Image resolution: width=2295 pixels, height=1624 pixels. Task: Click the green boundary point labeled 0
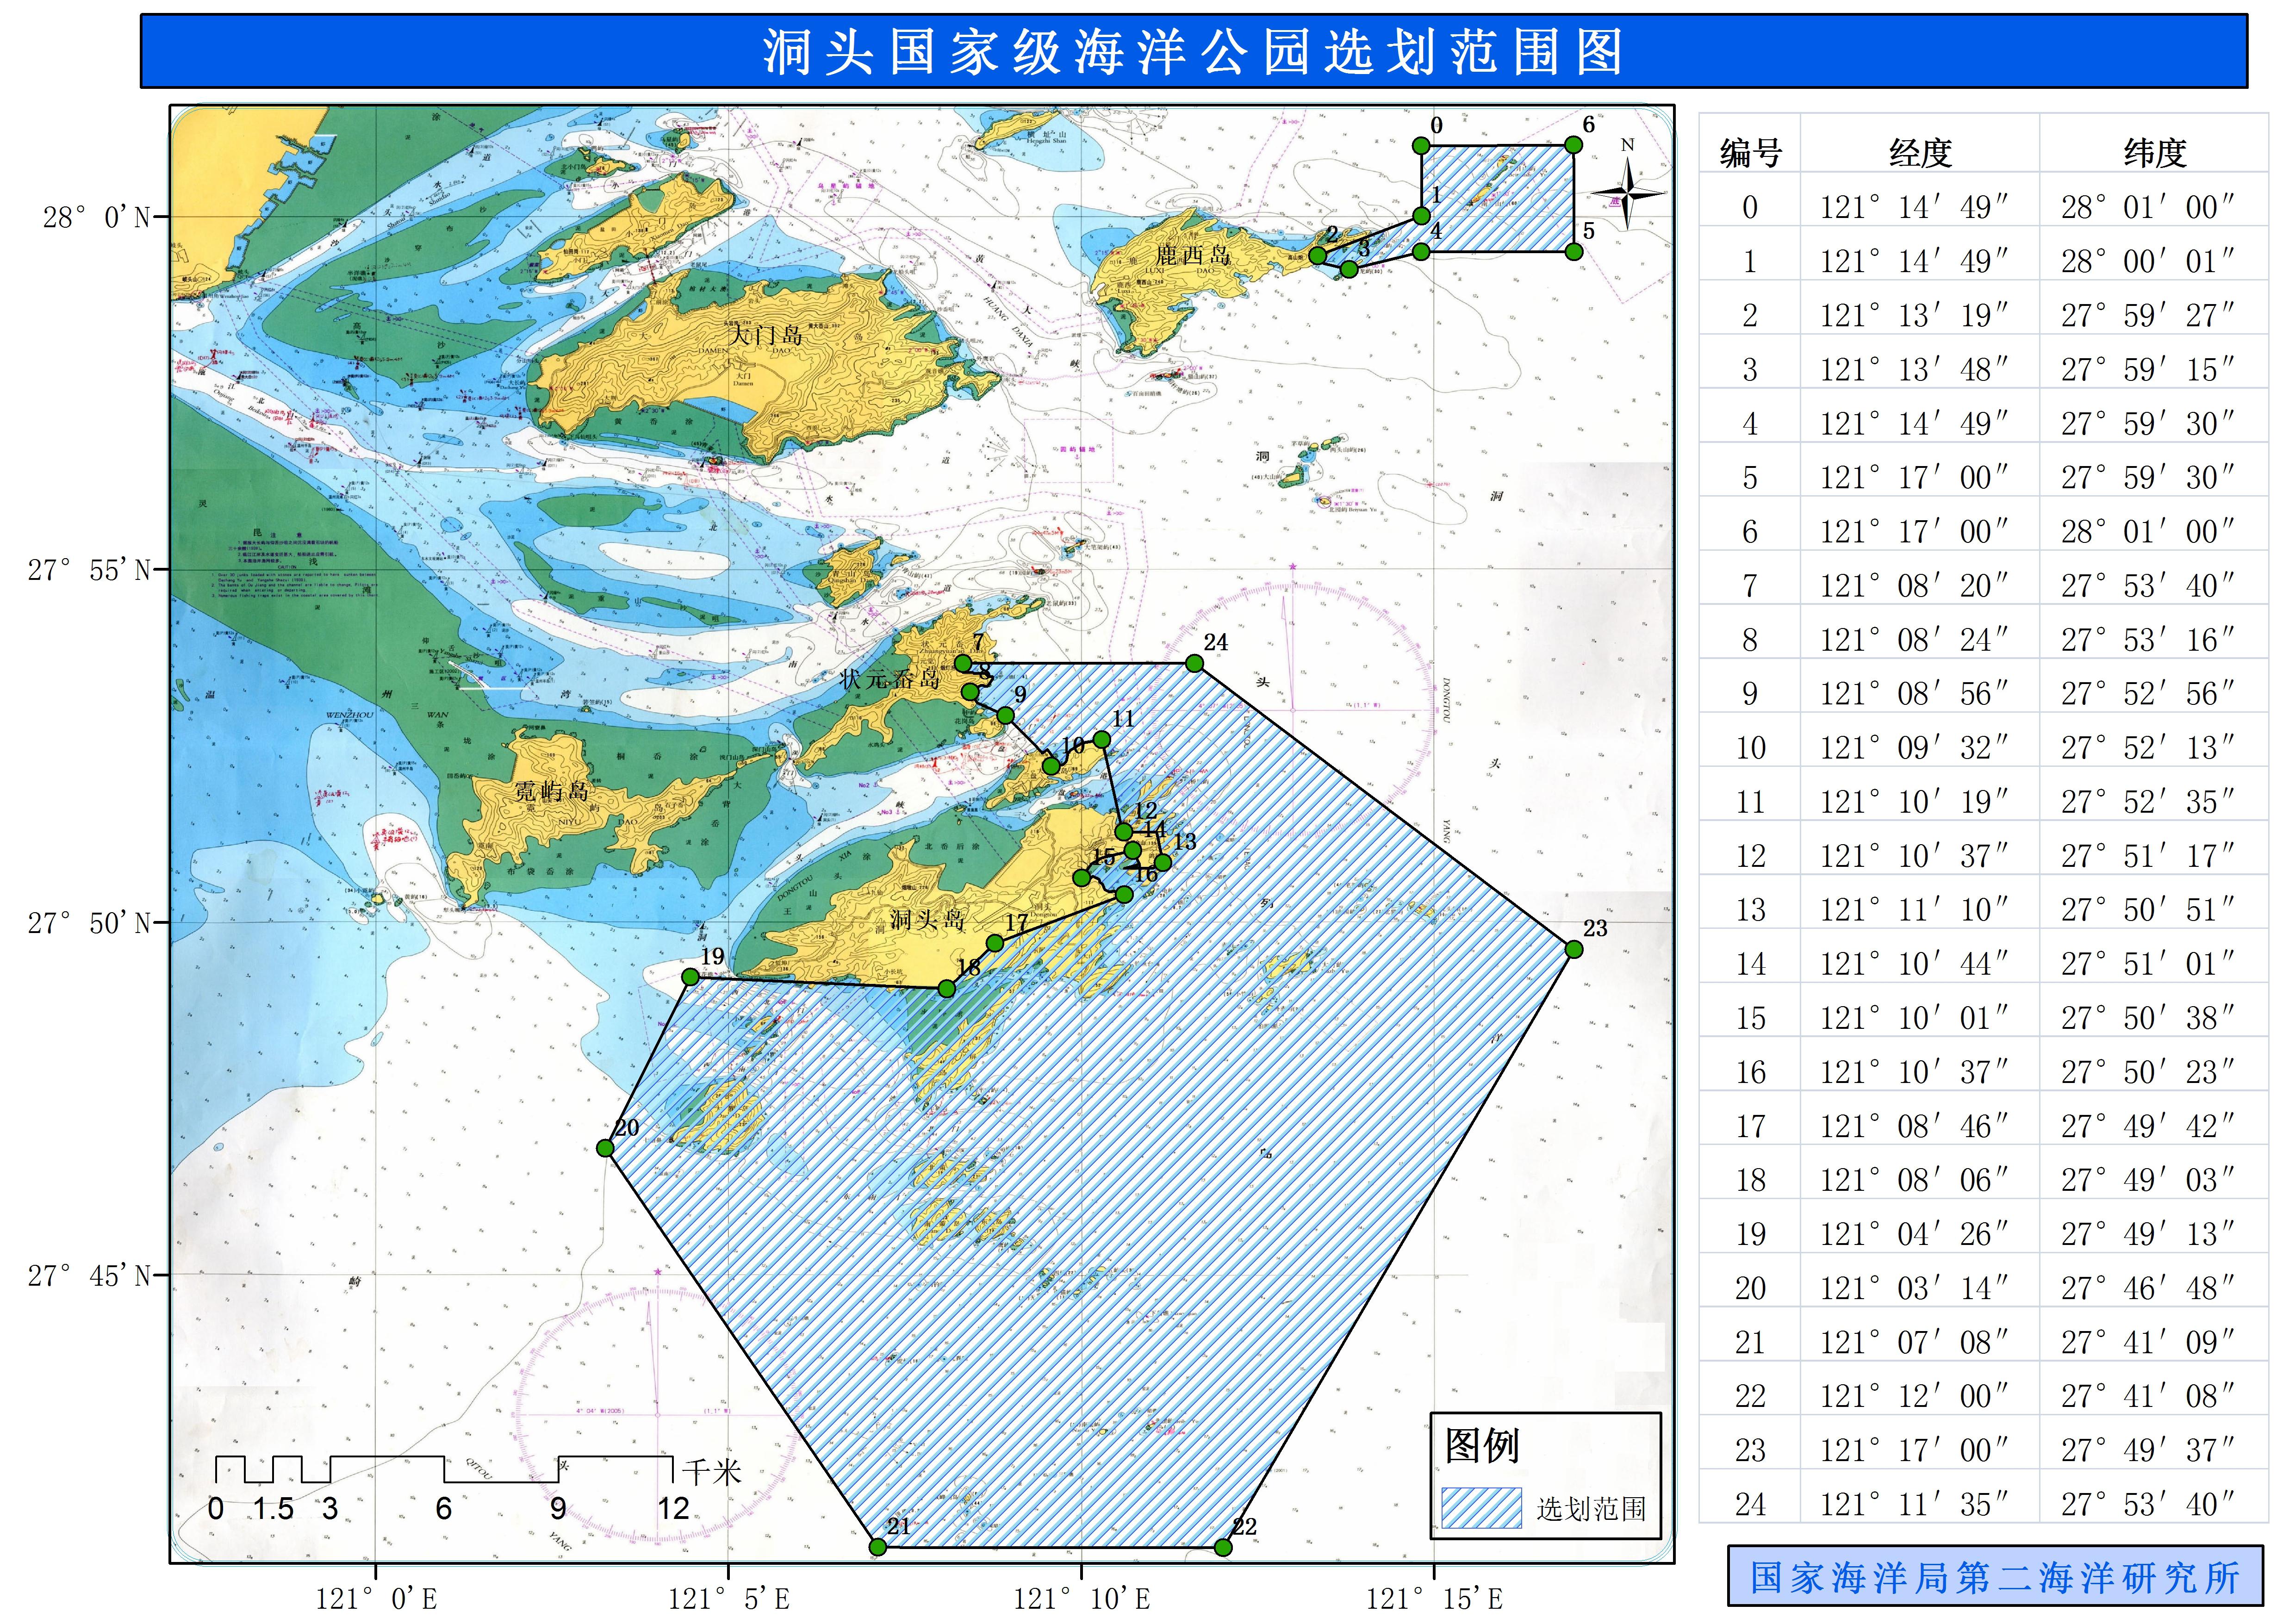(x=1421, y=146)
